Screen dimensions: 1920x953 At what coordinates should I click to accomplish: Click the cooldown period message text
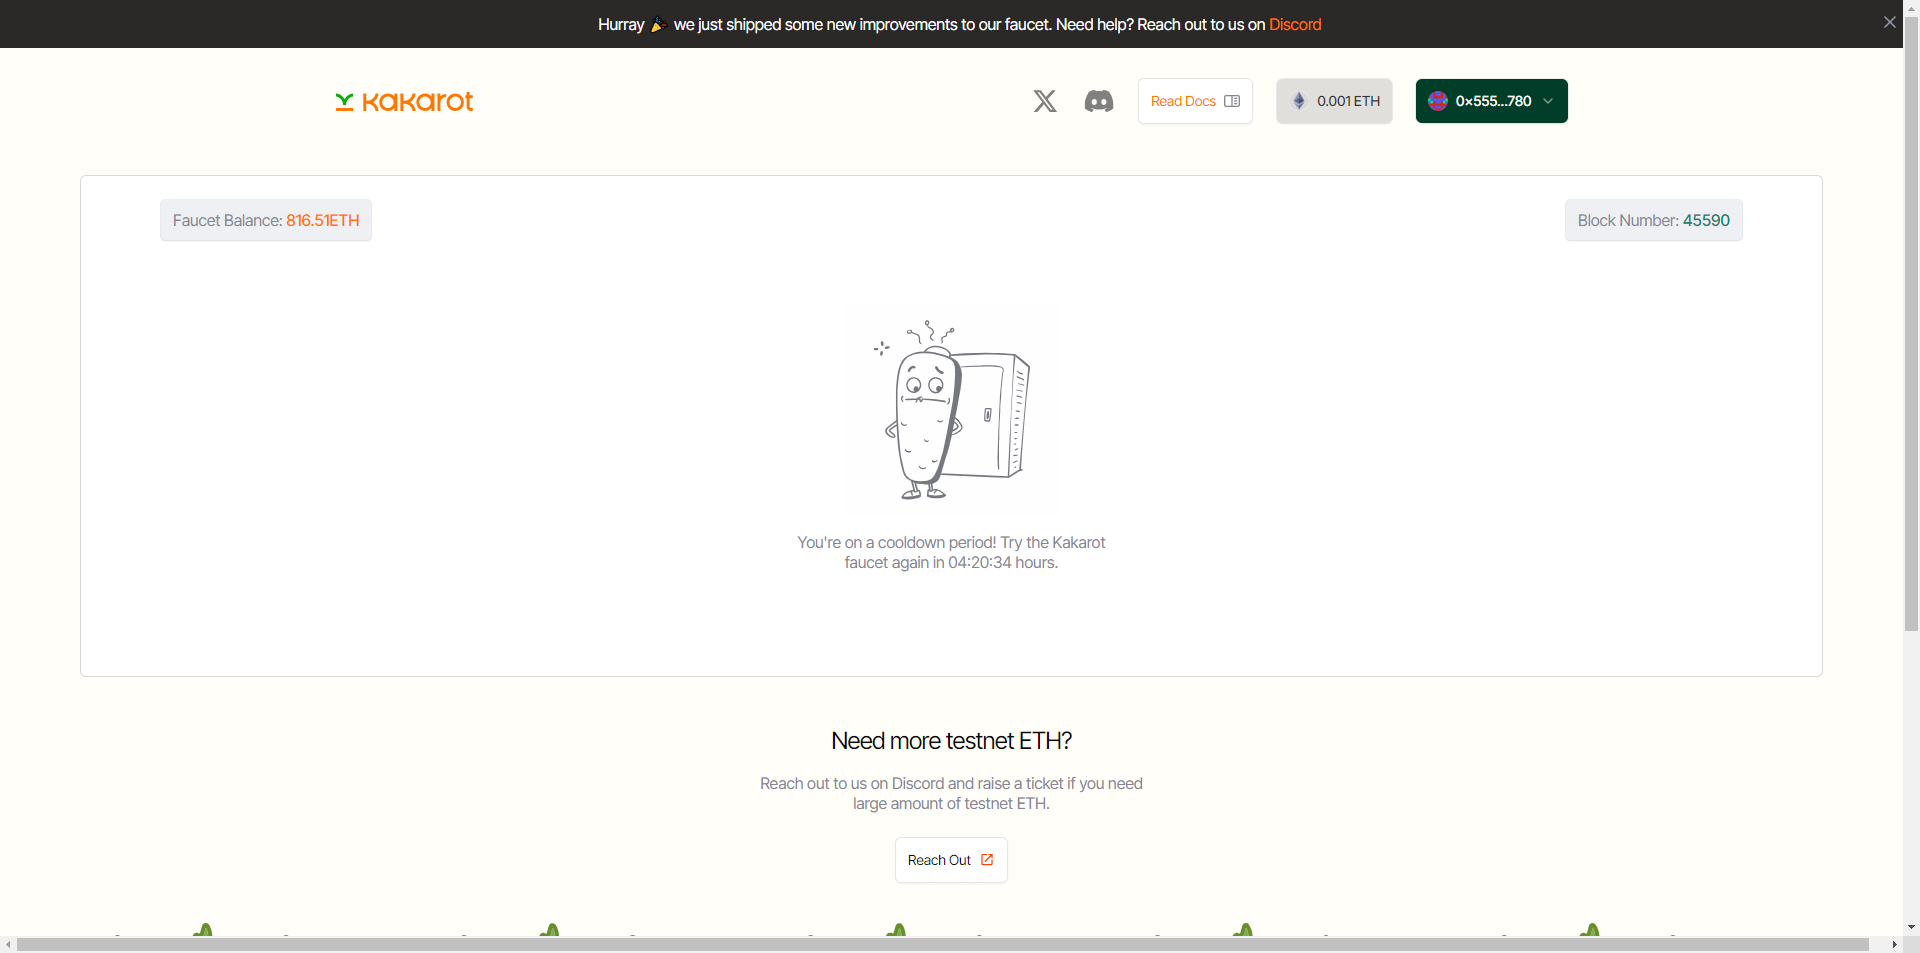[x=951, y=552]
